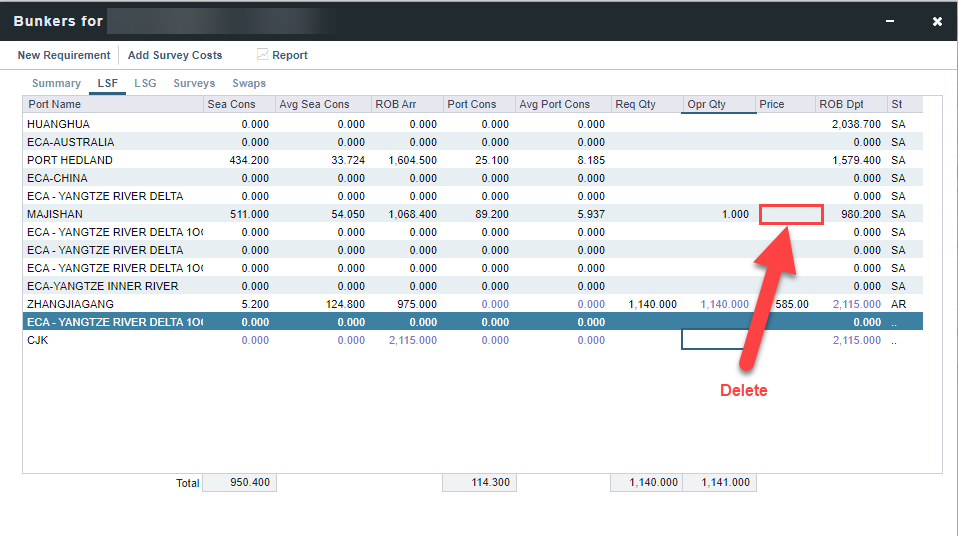Select the MAJISHAN Price cell

pyautogui.click(x=791, y=214)
